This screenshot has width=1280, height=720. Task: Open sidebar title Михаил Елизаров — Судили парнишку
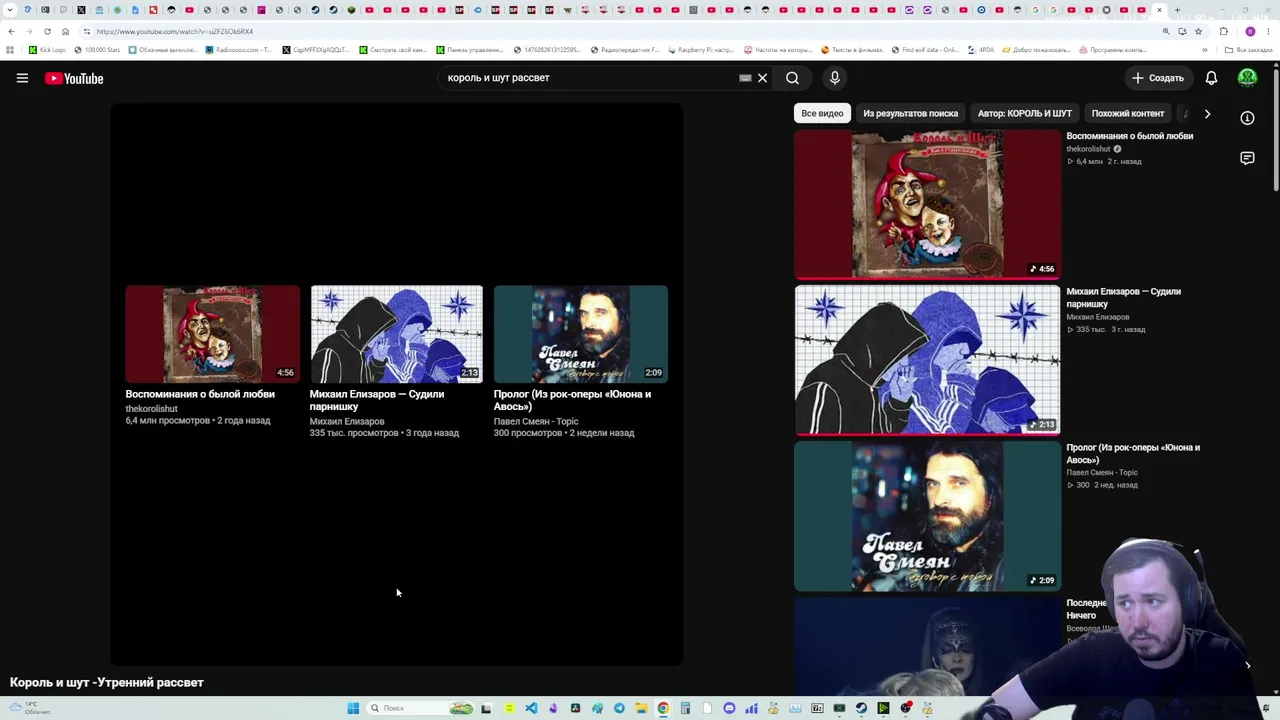click(1123, 297)
